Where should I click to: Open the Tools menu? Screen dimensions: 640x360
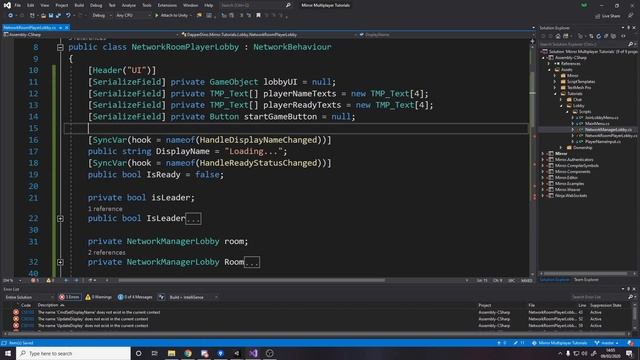pos(147,5)
